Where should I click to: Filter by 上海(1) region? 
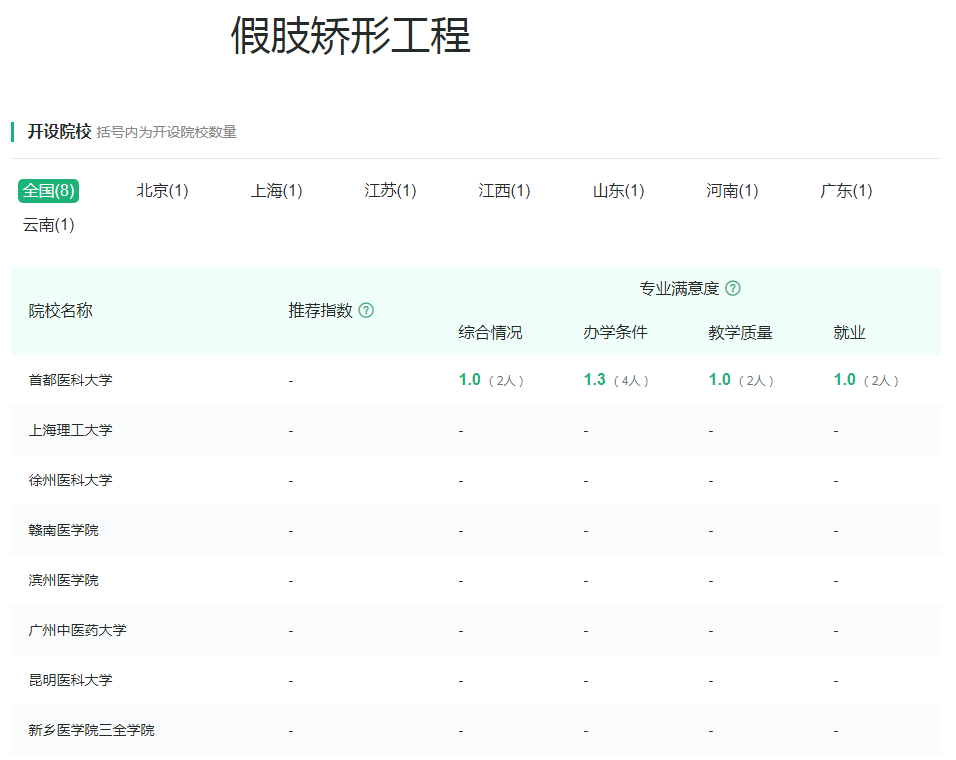276,191
